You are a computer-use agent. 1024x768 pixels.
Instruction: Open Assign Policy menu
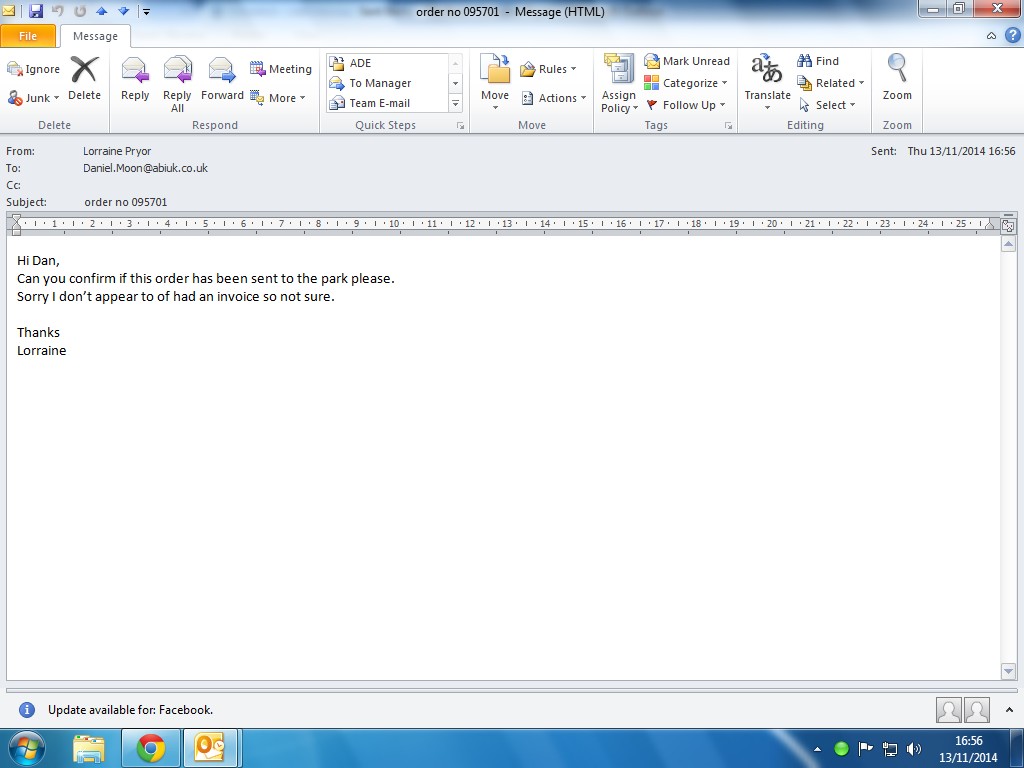pyautogui.click(x=619, y=84)
